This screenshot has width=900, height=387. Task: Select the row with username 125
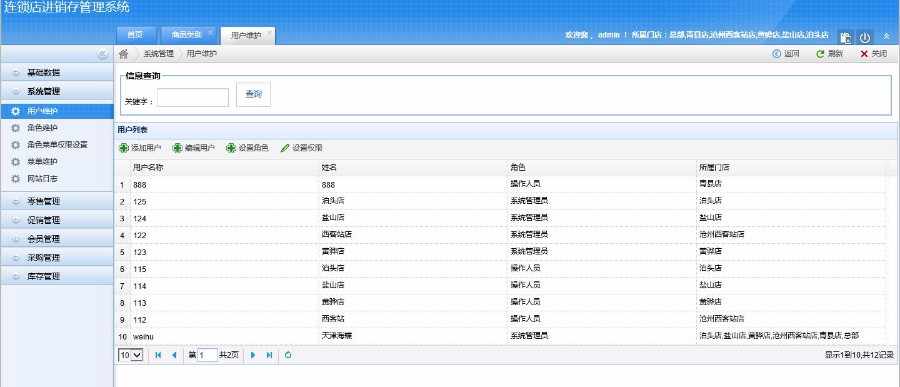tap(500, 202)
